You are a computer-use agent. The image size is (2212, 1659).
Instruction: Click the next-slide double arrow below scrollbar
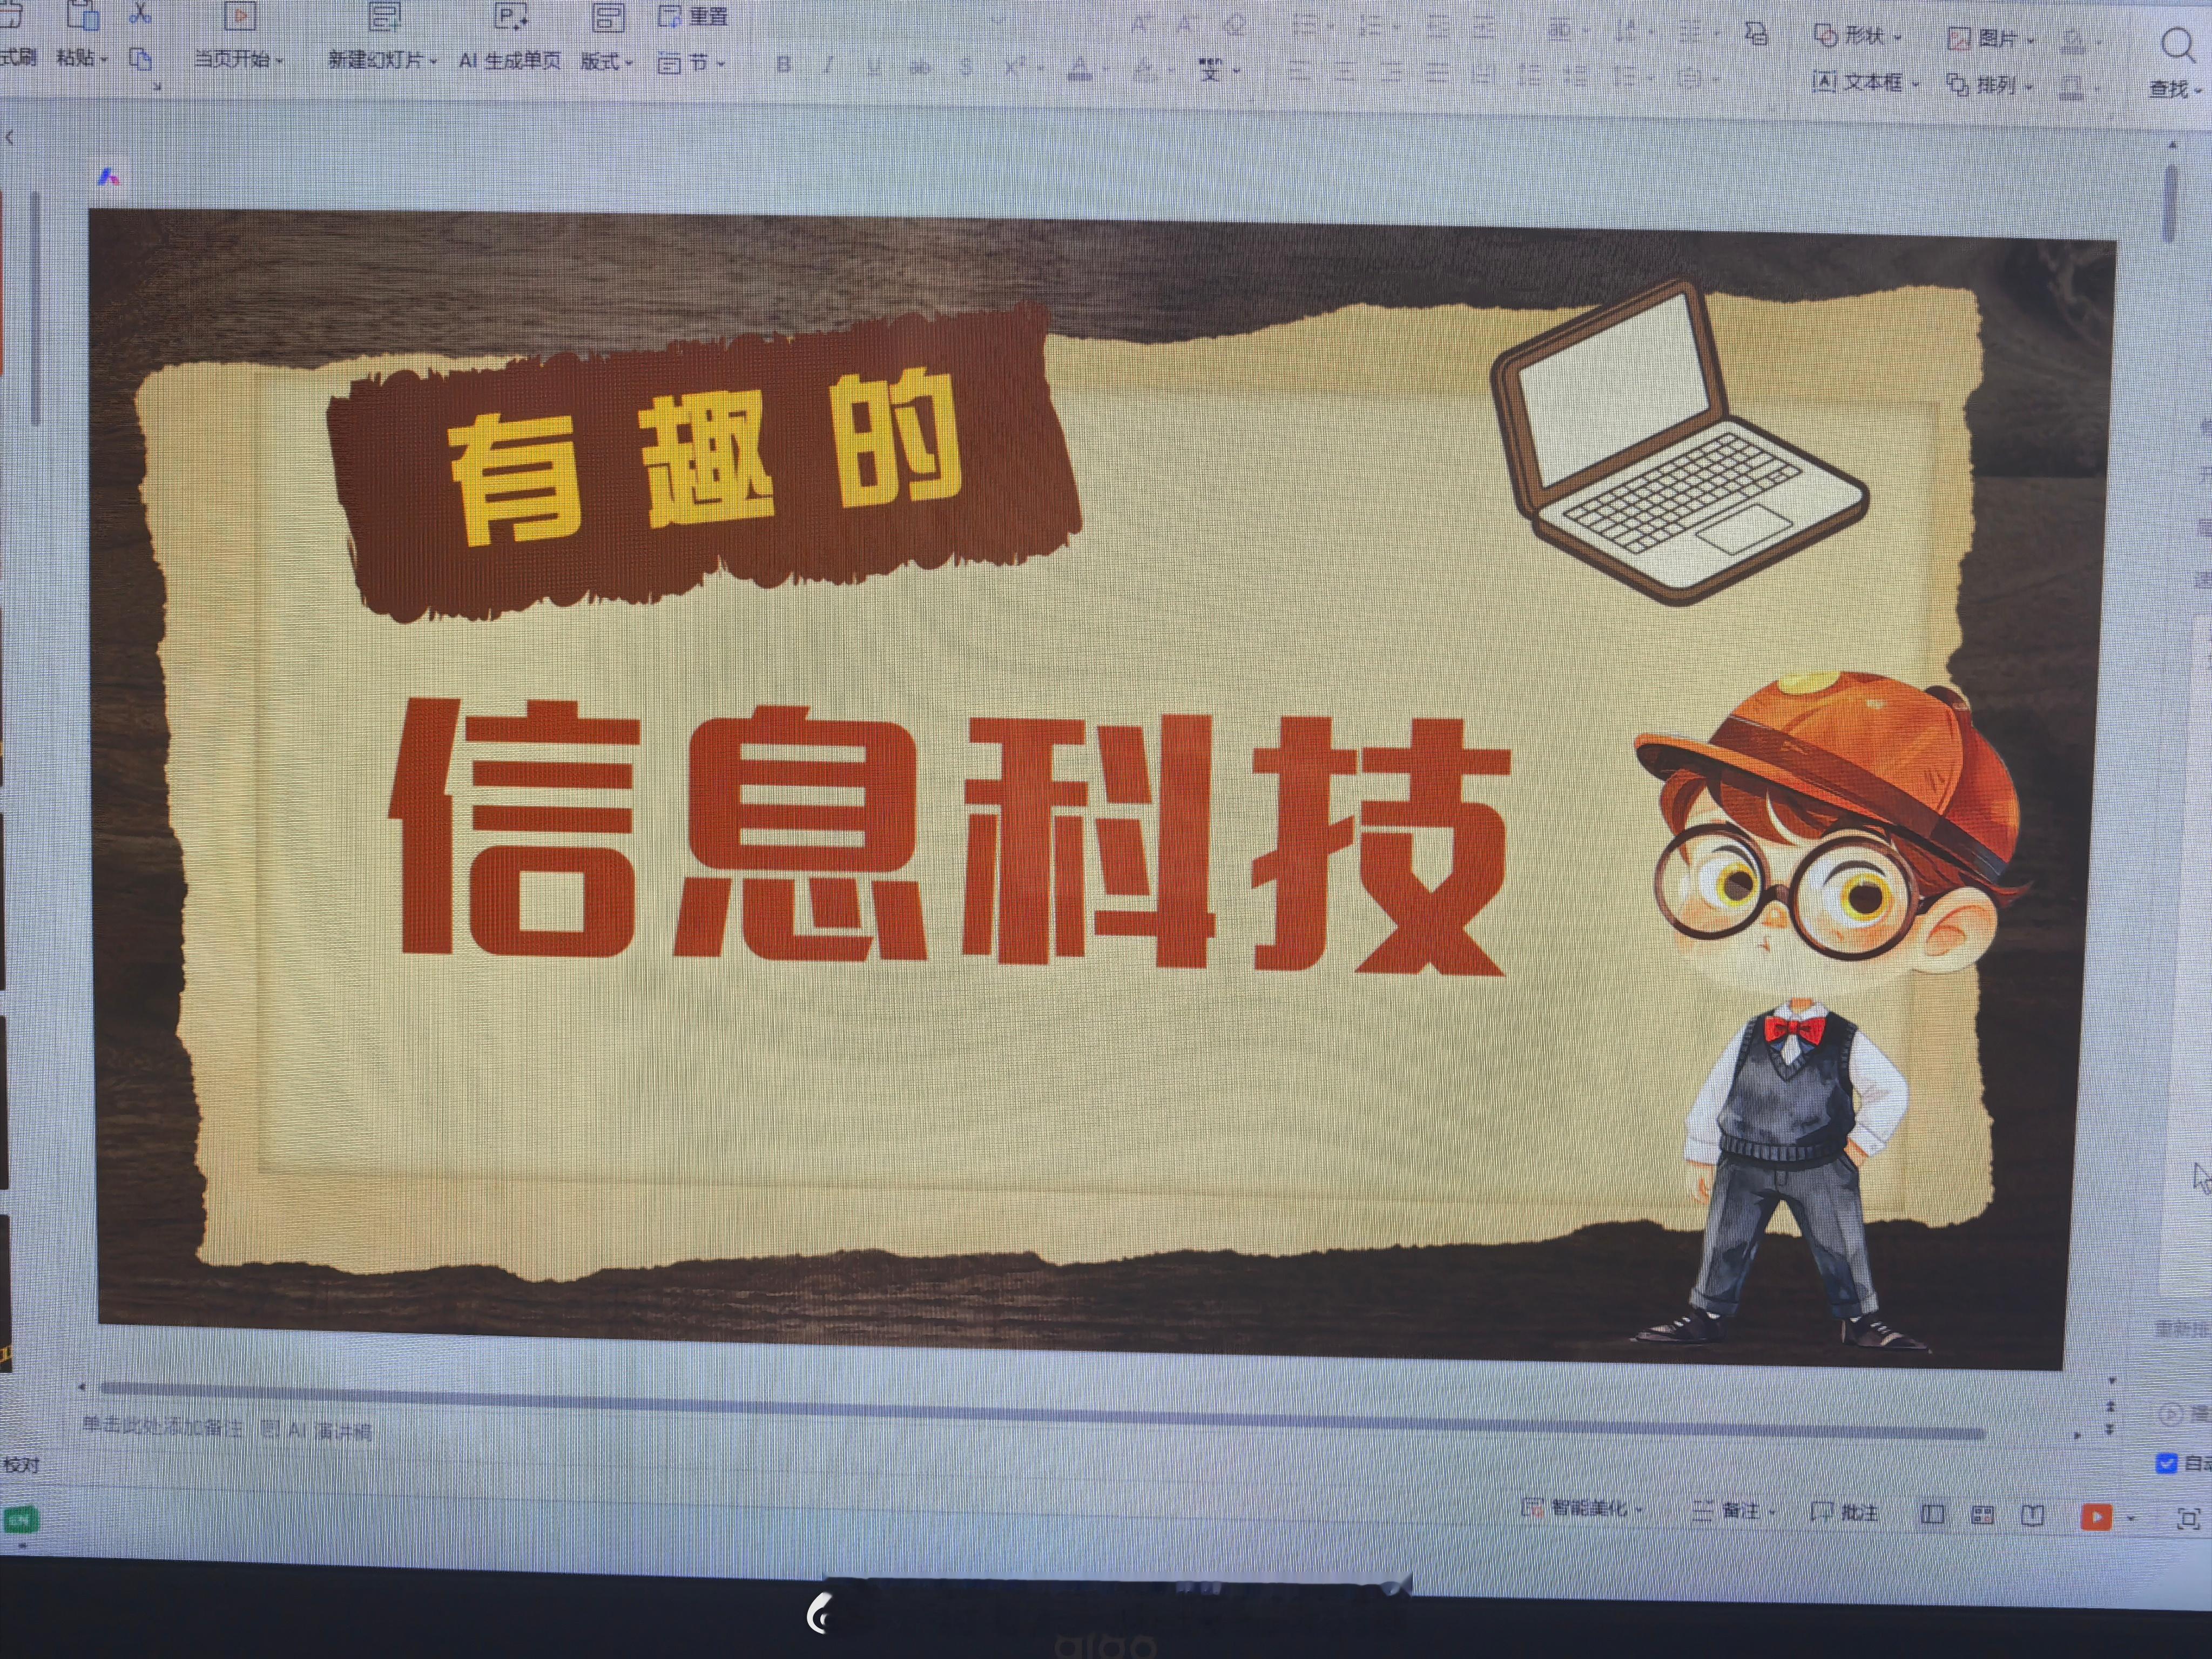click(2110, 1430)
